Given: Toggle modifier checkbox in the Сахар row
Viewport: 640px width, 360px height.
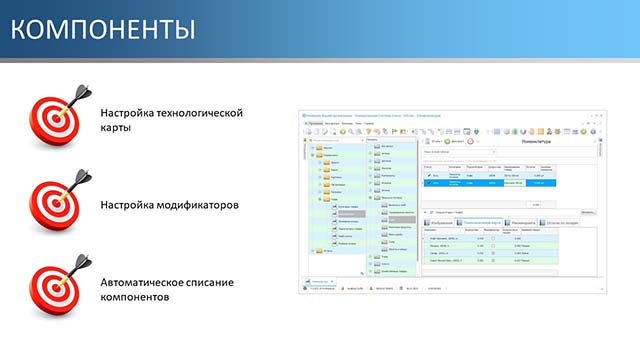Looking at the screenshot, I should [493, 253].
